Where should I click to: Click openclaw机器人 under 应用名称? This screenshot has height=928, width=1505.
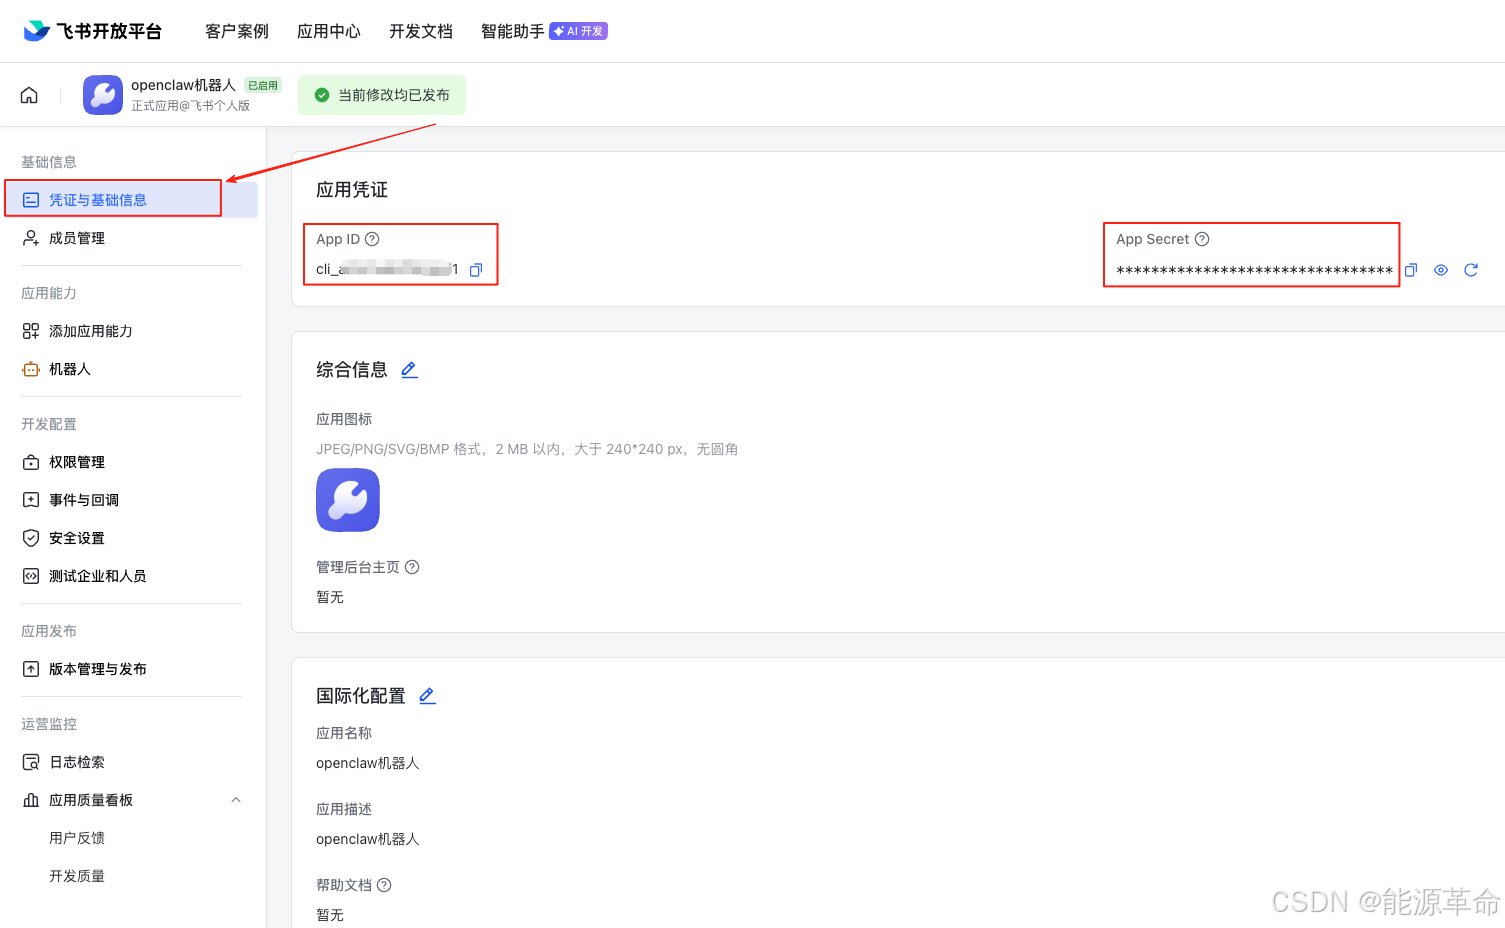point(368,763)
